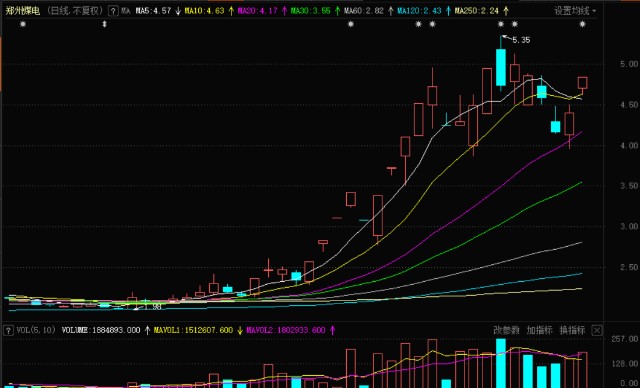Click the tall cyan candle at the 5.35 high

tap(501, 67)
